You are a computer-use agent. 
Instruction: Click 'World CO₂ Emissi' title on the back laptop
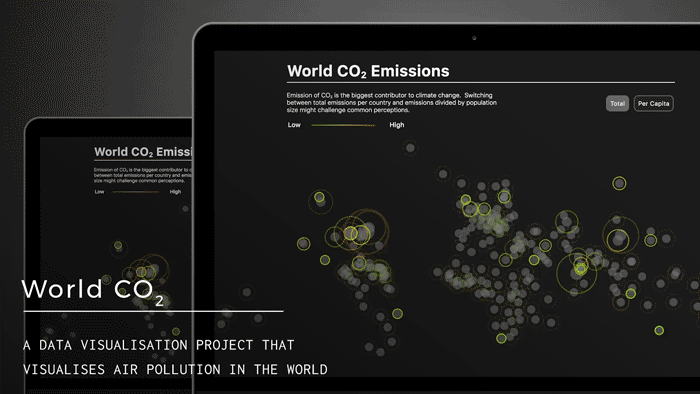click(x=143, y=152)
